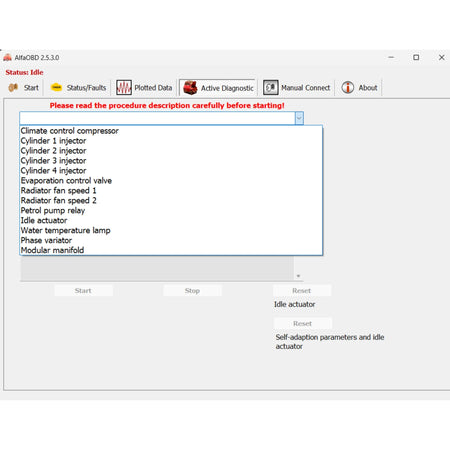This screenshot has width=450, height=450.
Task: Pick Radiator fan speed 2
Action: click(171, 201)
